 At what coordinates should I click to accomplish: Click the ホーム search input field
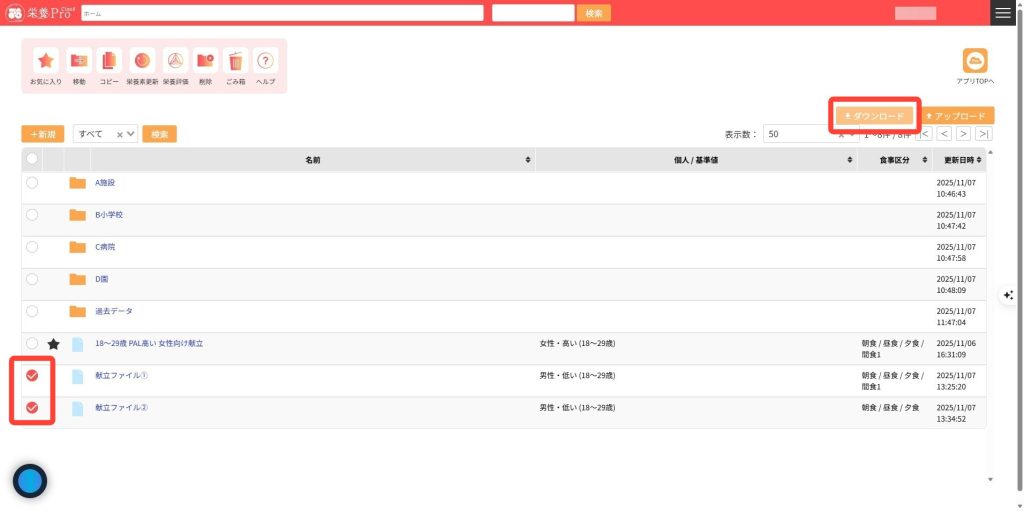point(282,13)
